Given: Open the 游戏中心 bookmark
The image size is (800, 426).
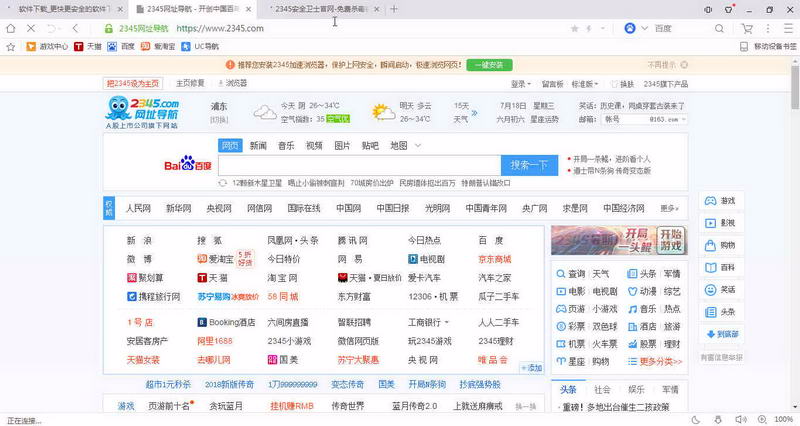Looking at the screenshot, I should click(x=47, y=46).
